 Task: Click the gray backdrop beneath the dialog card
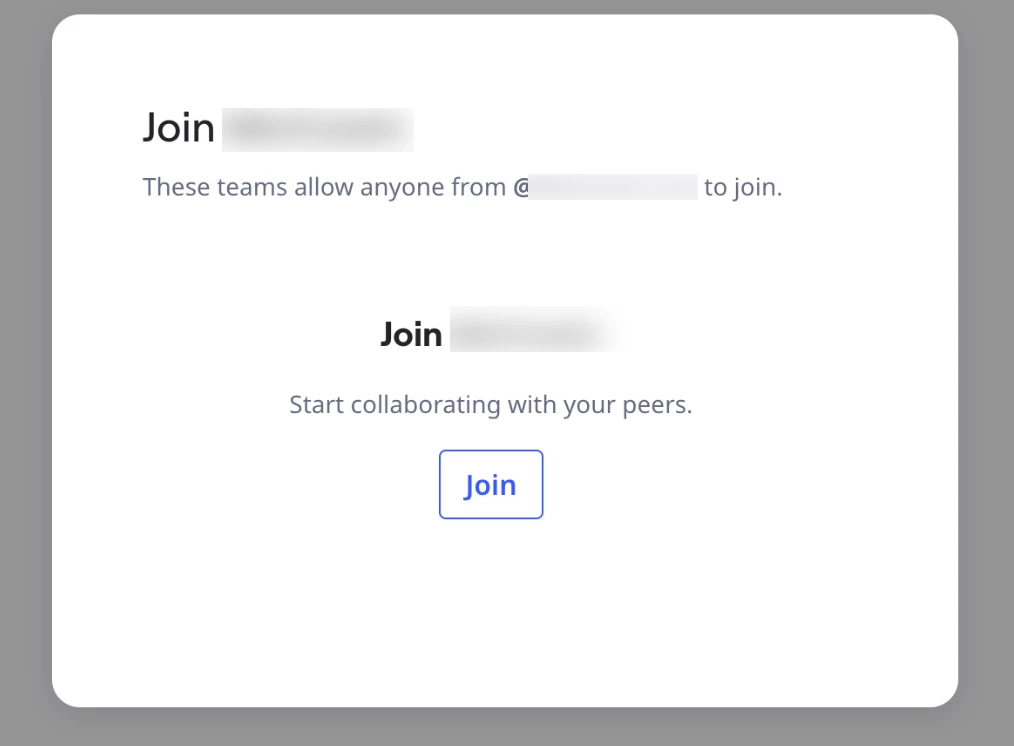click(x=507, y=727)
